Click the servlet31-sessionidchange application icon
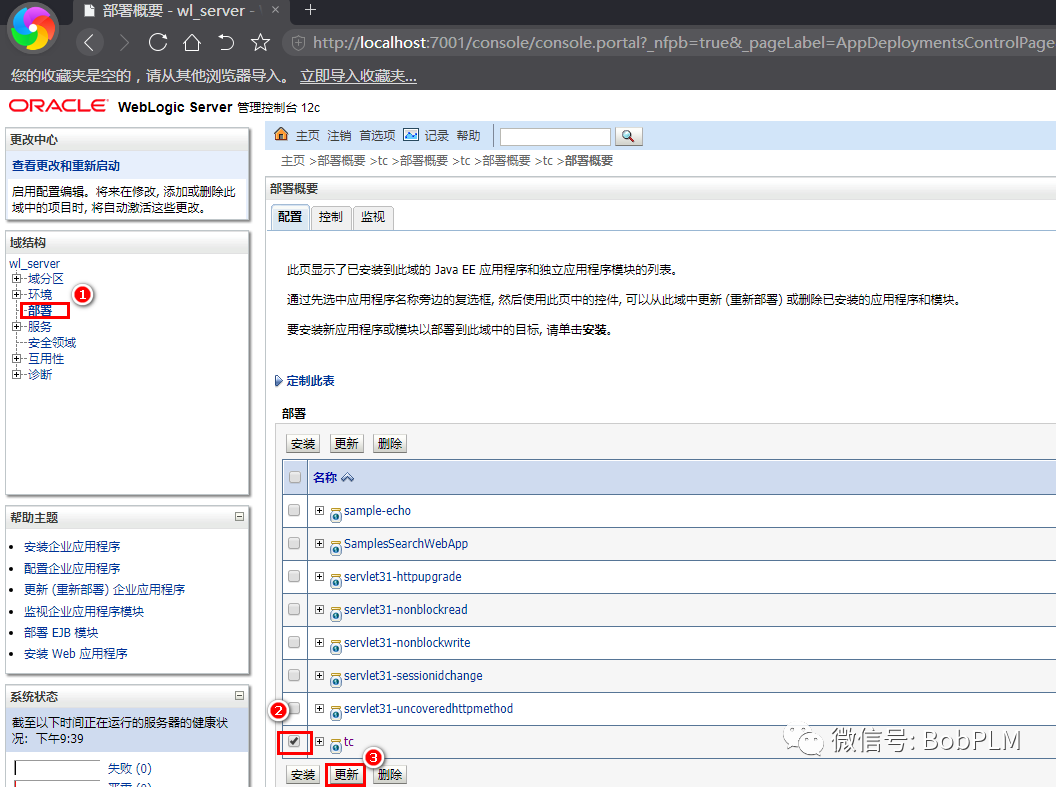The width and height of the screenshot is (1056, 787). [335, 679]
